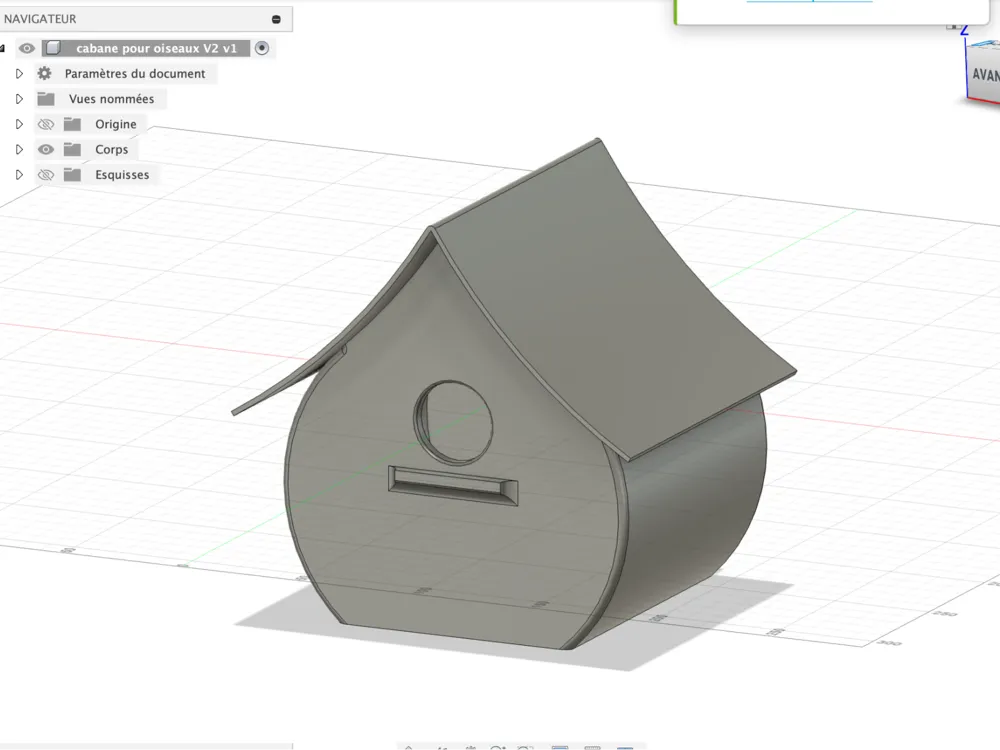
Task: Click the folder icon of Esquisses
Action: coord(73,175)
